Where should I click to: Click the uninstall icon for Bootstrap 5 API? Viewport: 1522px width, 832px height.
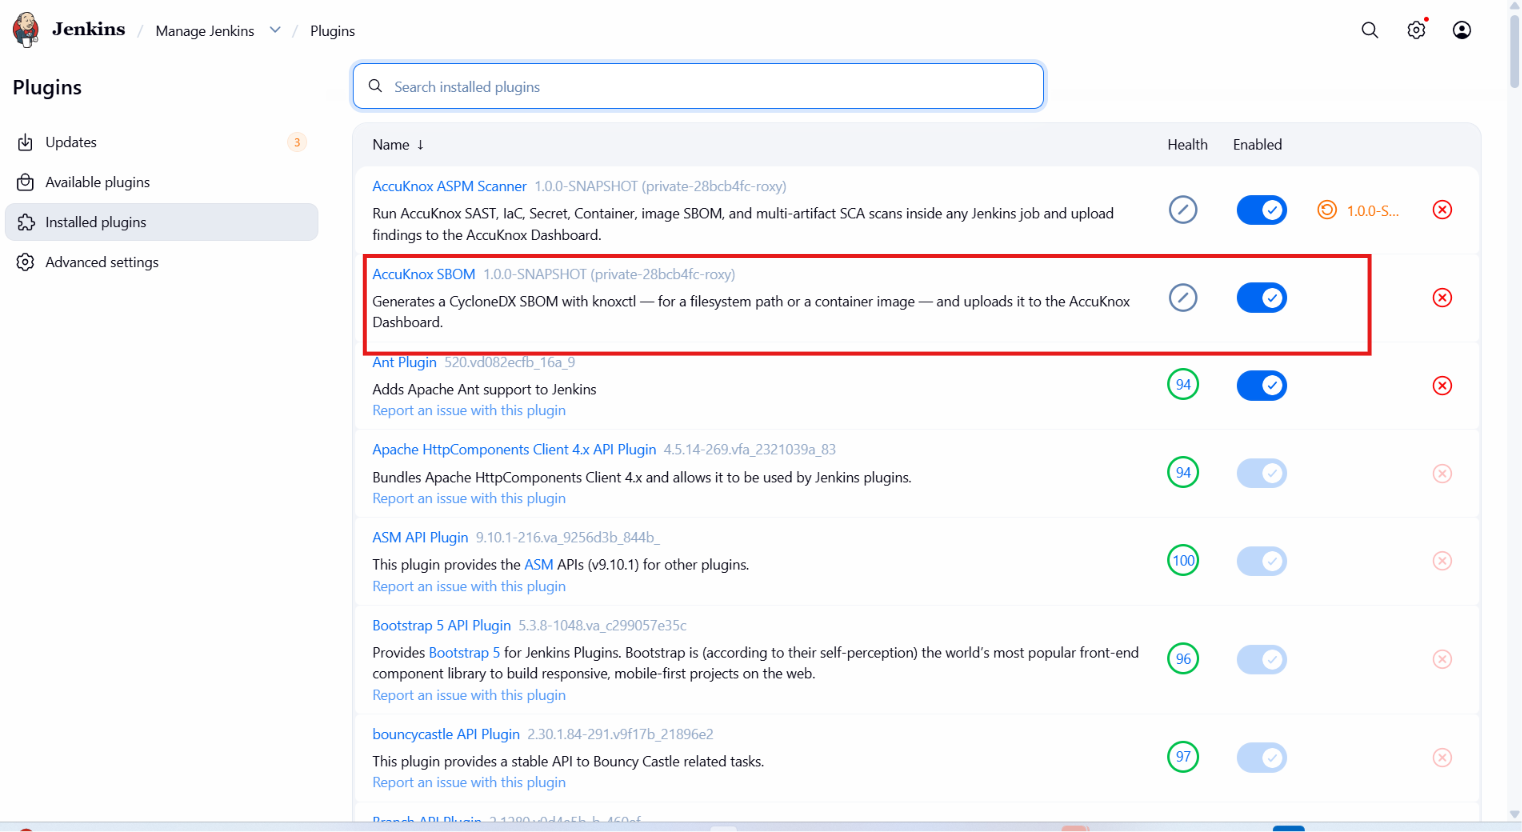(1442, 659)
